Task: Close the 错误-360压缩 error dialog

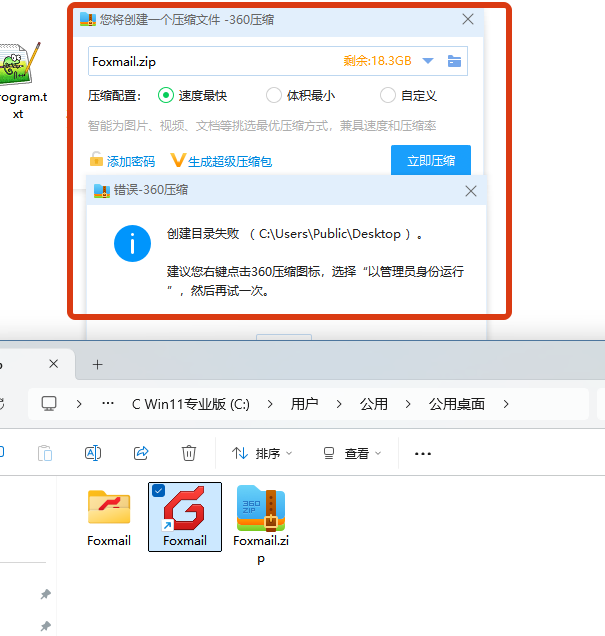Action: [x=471, y=191]
